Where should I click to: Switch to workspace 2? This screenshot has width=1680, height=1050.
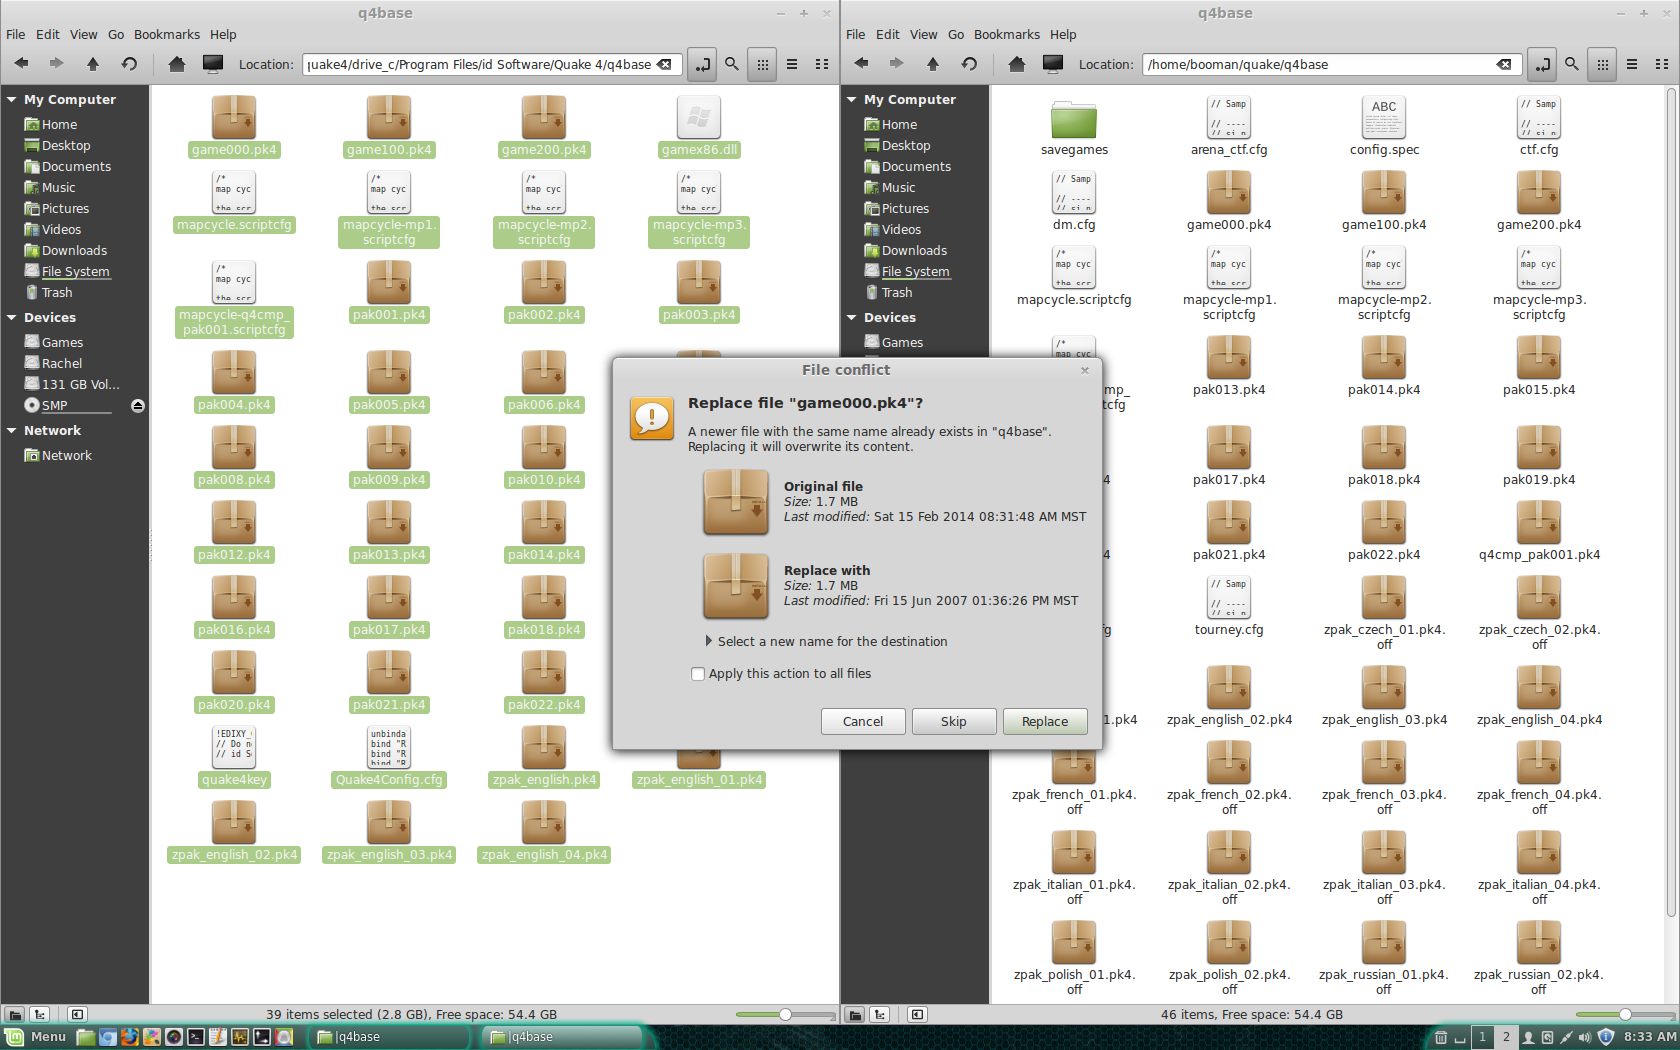pyautogui.click(x=1506, y=1037)
